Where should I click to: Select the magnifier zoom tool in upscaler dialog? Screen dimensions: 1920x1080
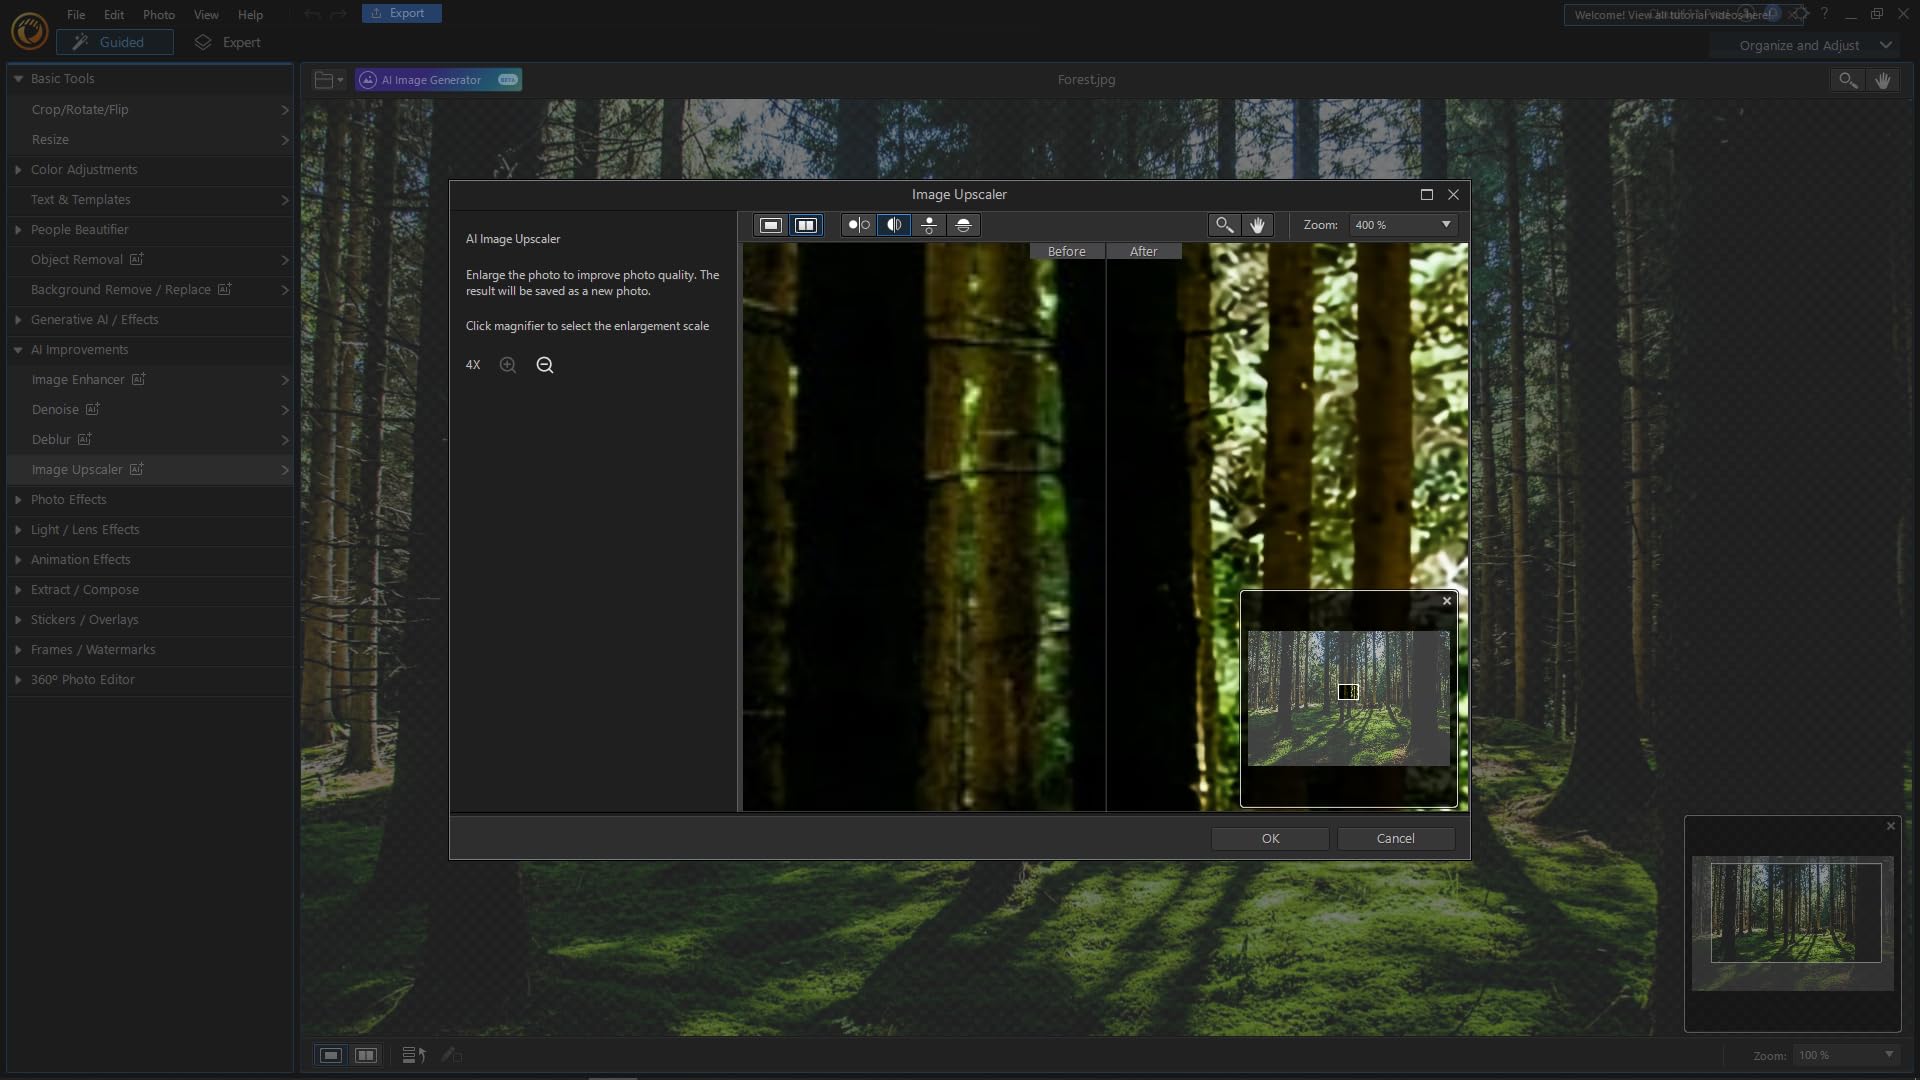[x=1224, y=225]
